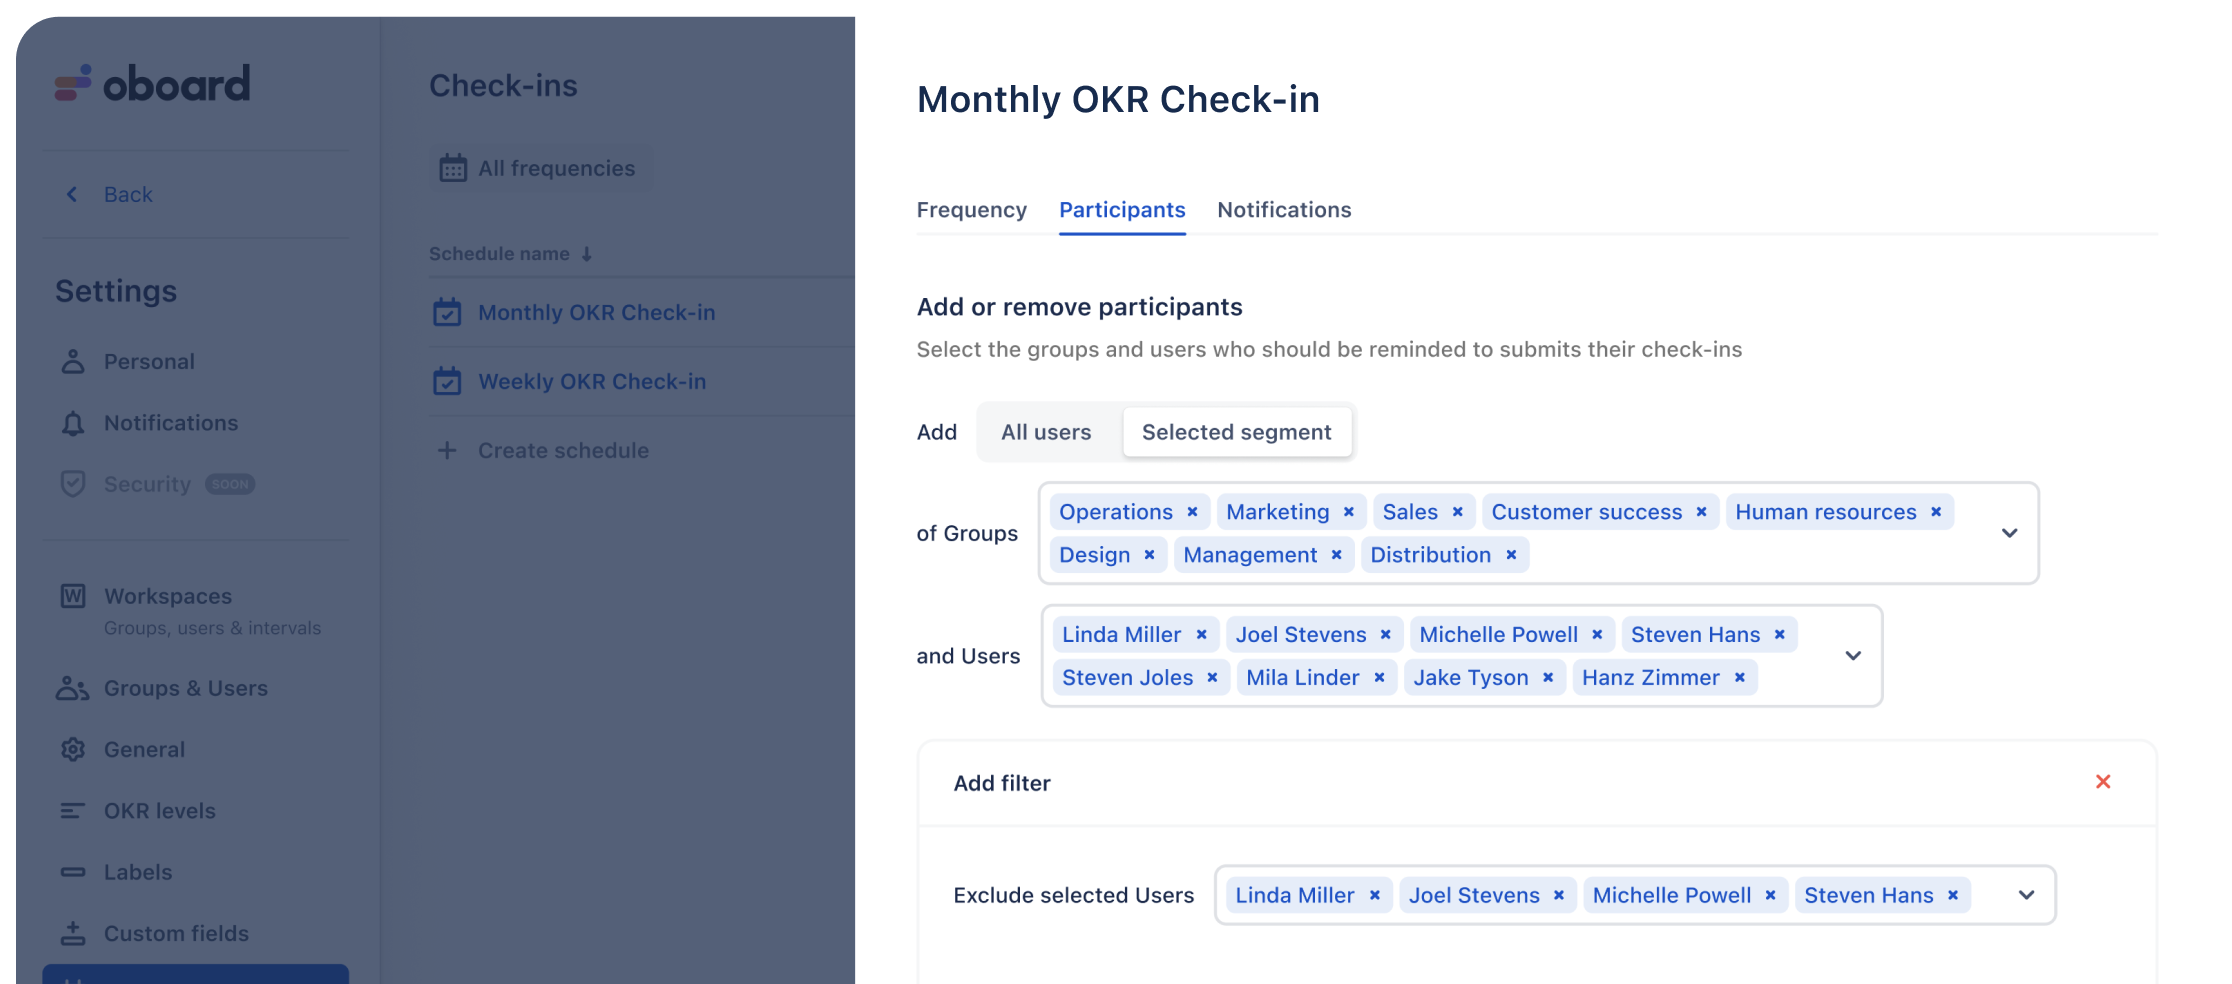Remove the Design group tag
The image size is (2232, 984).
click(1149, 555)
